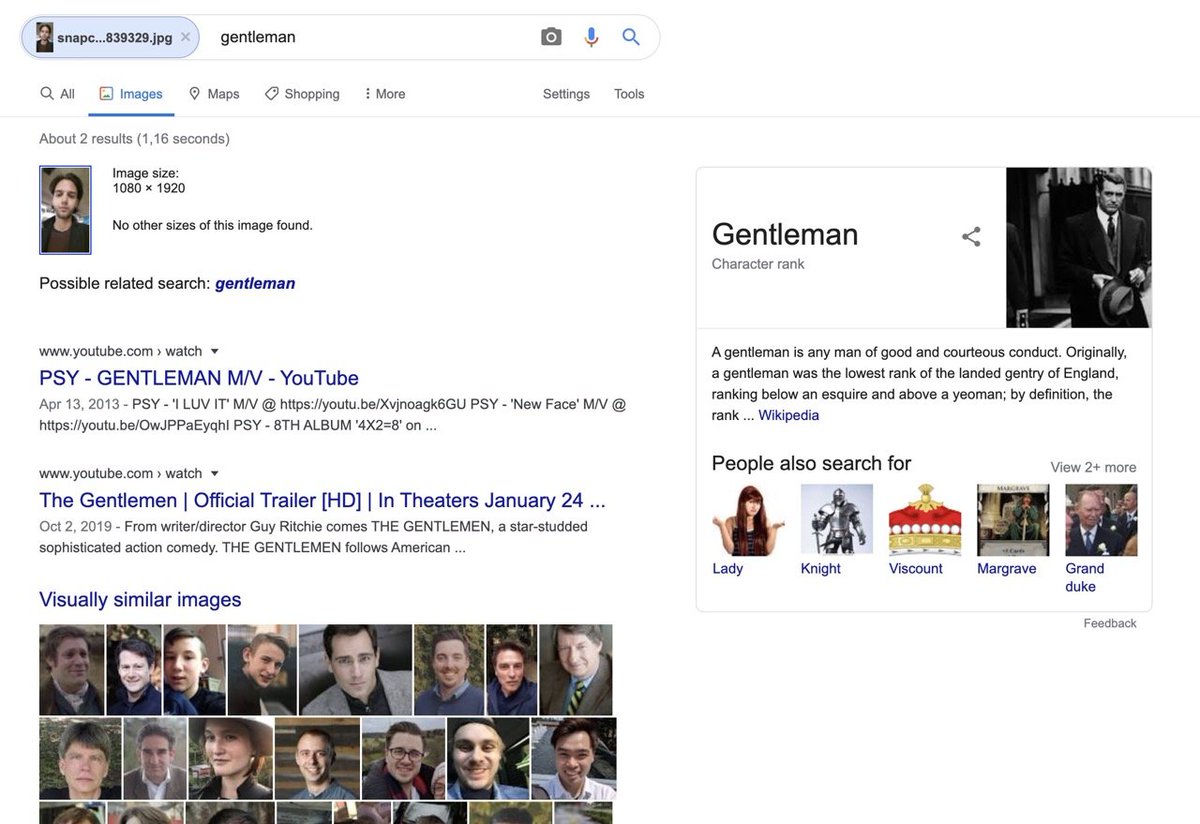
Task: Go to the Shopping tab
Action: tap(302, 94)
